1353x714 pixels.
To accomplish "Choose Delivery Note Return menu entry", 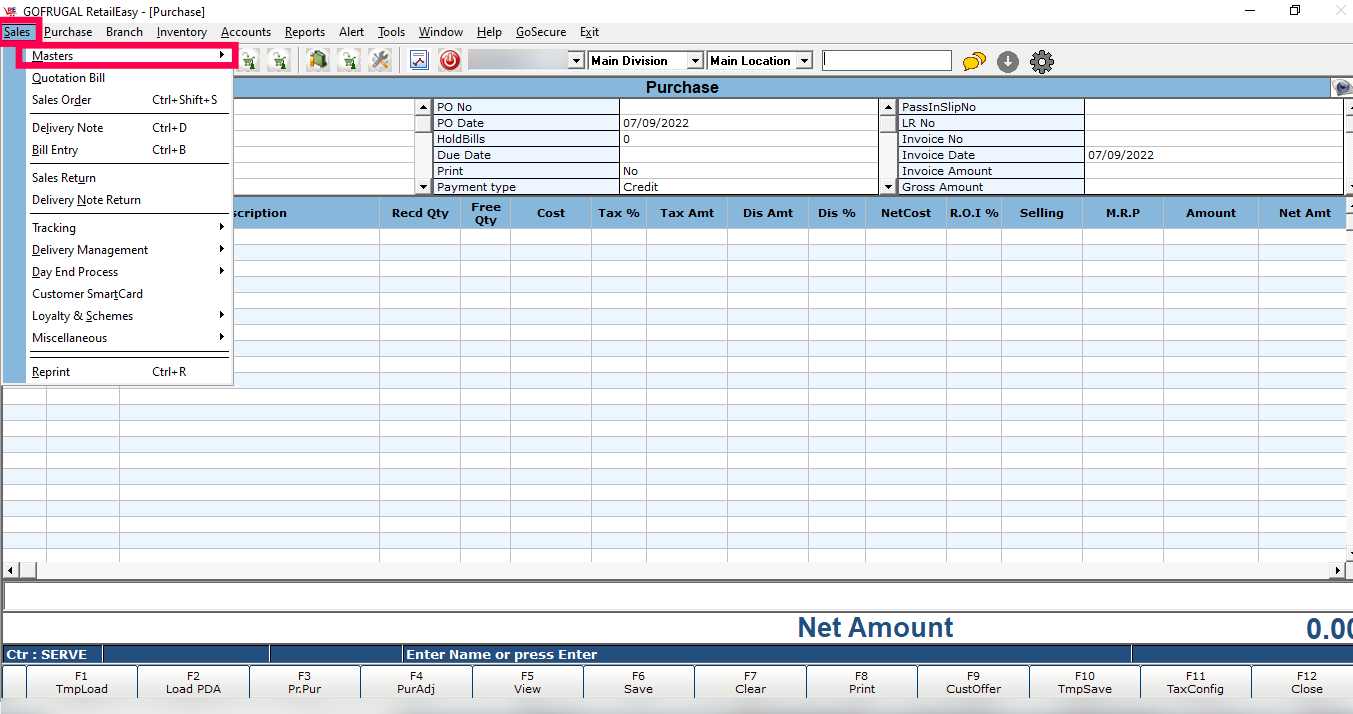I will click(86, 200).
